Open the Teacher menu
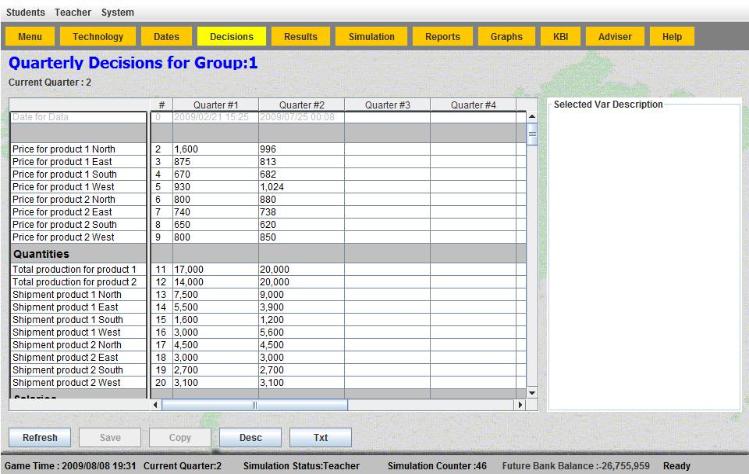749x474 pixels. pos(73,12)
